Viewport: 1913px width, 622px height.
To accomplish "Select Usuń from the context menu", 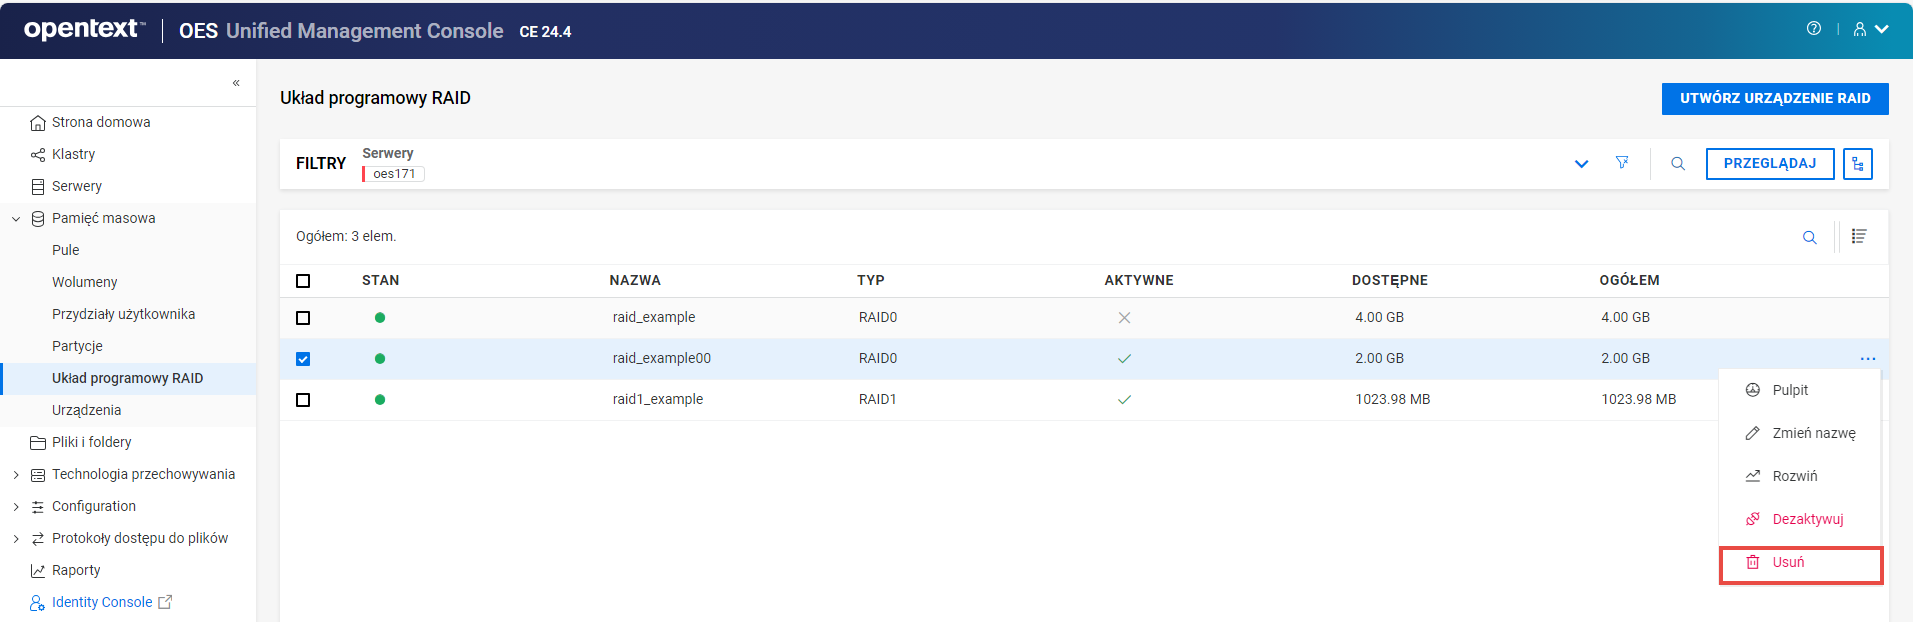I will click(x=1788, y=563).
